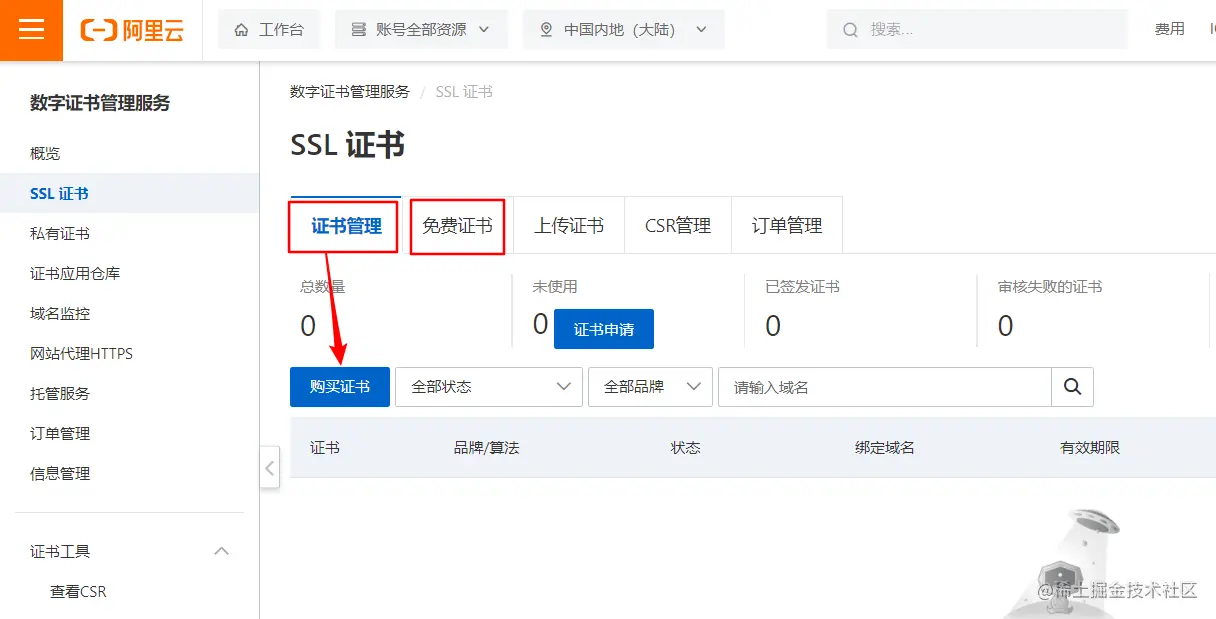The image size is (1216, 619).
Task: Click the 数字证书管理服务 sidebar title
Action: (x=100, y=103)
